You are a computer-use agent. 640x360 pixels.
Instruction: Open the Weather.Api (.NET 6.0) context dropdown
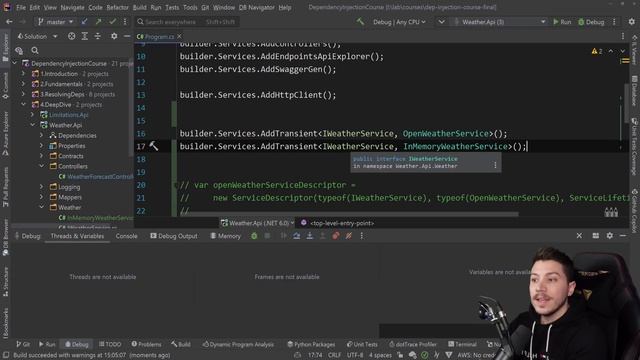click(258, 223)
